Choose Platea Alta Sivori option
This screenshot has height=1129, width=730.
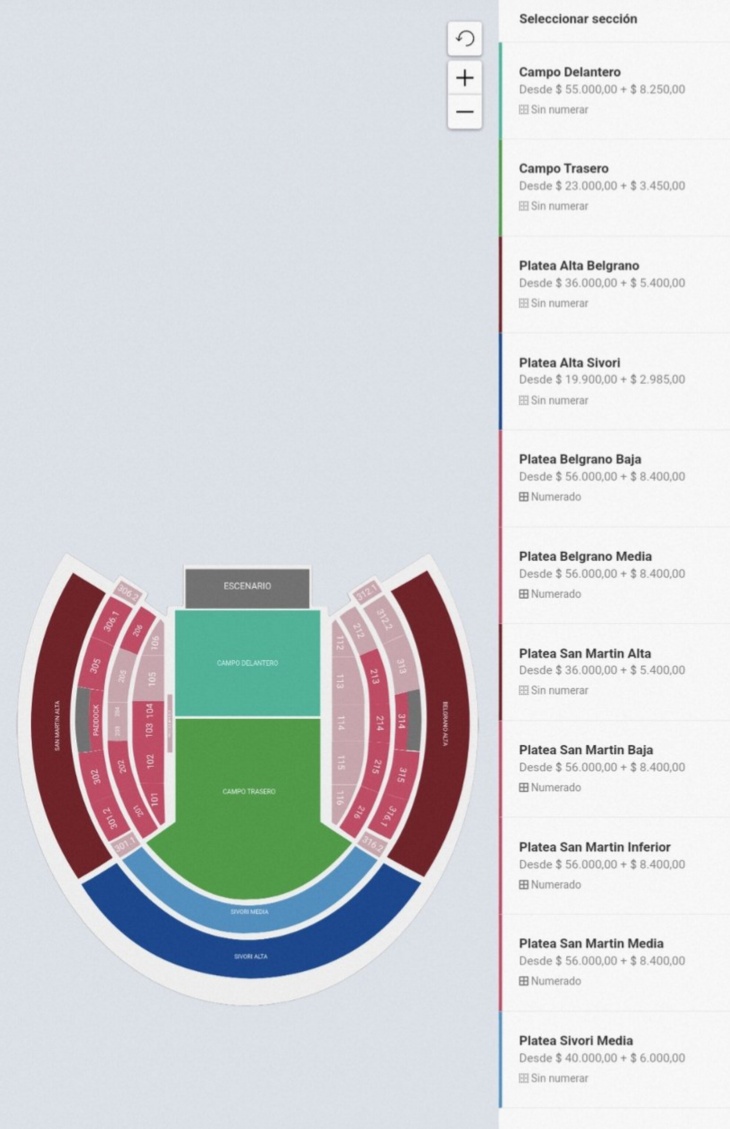615,382
